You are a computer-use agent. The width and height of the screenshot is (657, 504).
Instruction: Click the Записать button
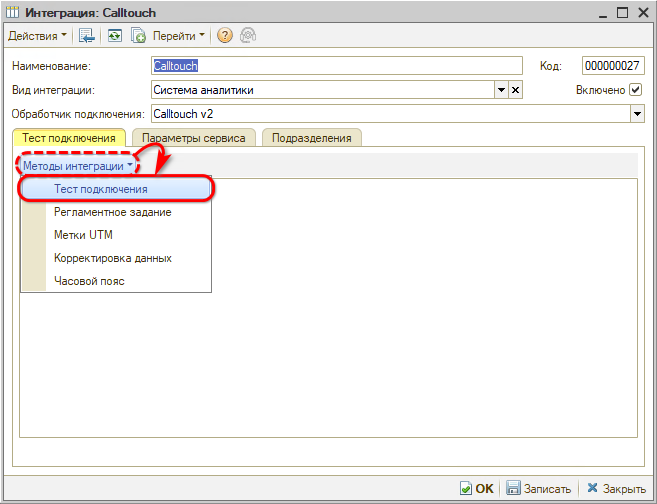pos(539,488)
